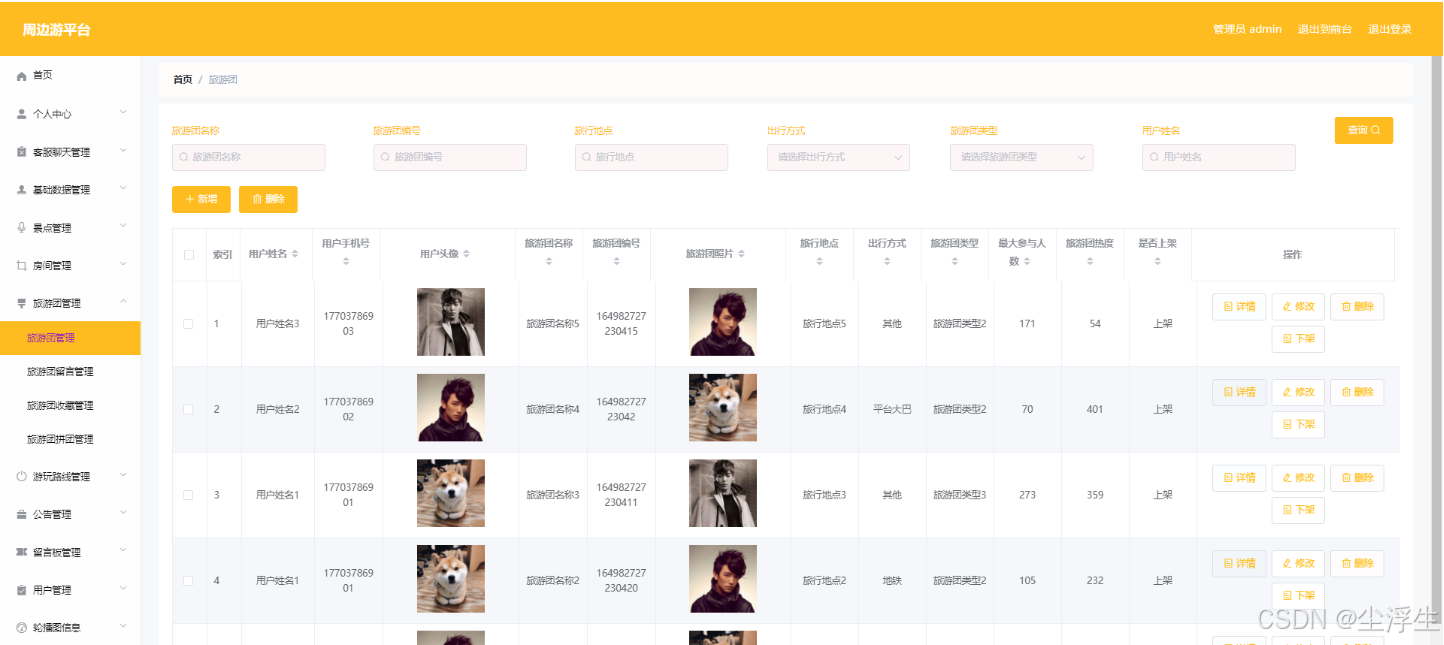The height and width of the screenshot is (645, 1444).
Task: Click the person icon for 个人中心
Action: tap(22, 114)
